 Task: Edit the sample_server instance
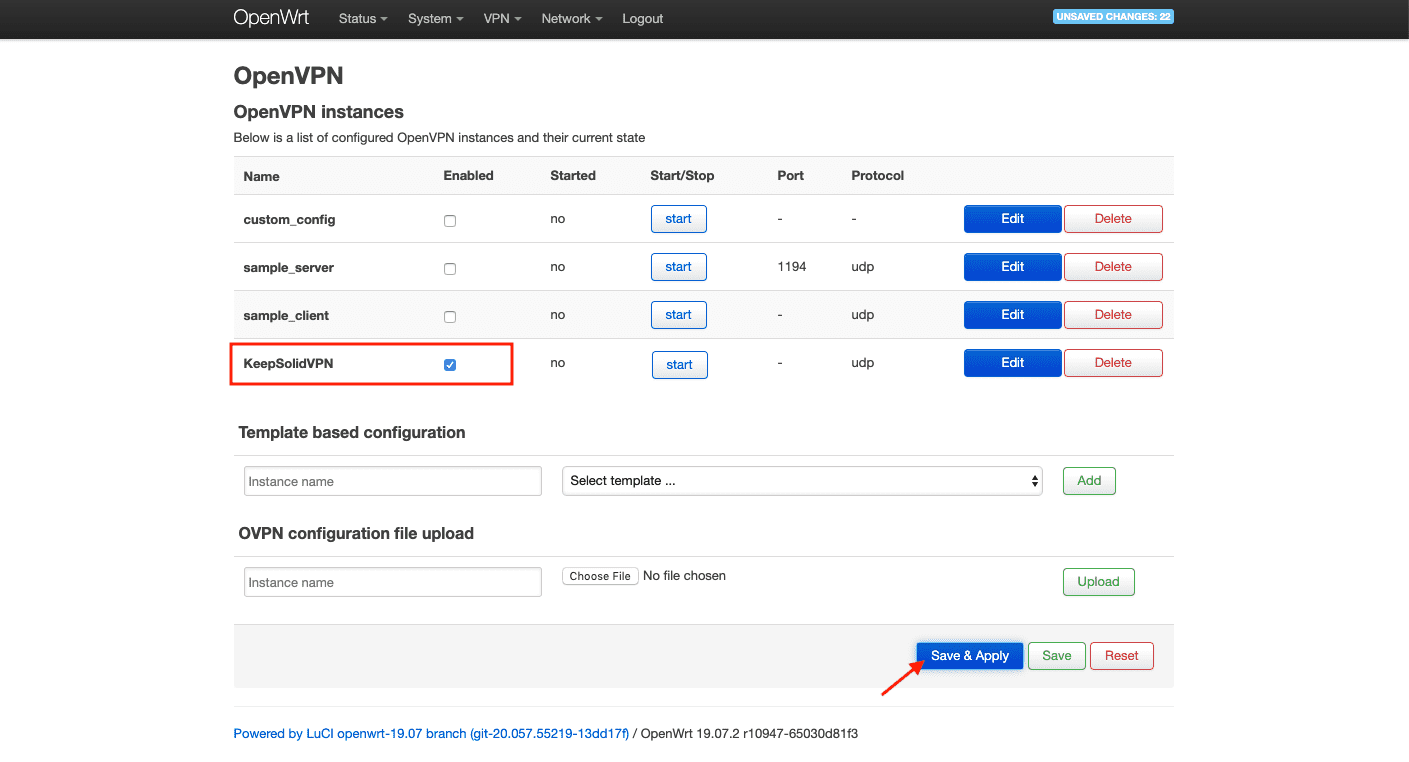1012,267
